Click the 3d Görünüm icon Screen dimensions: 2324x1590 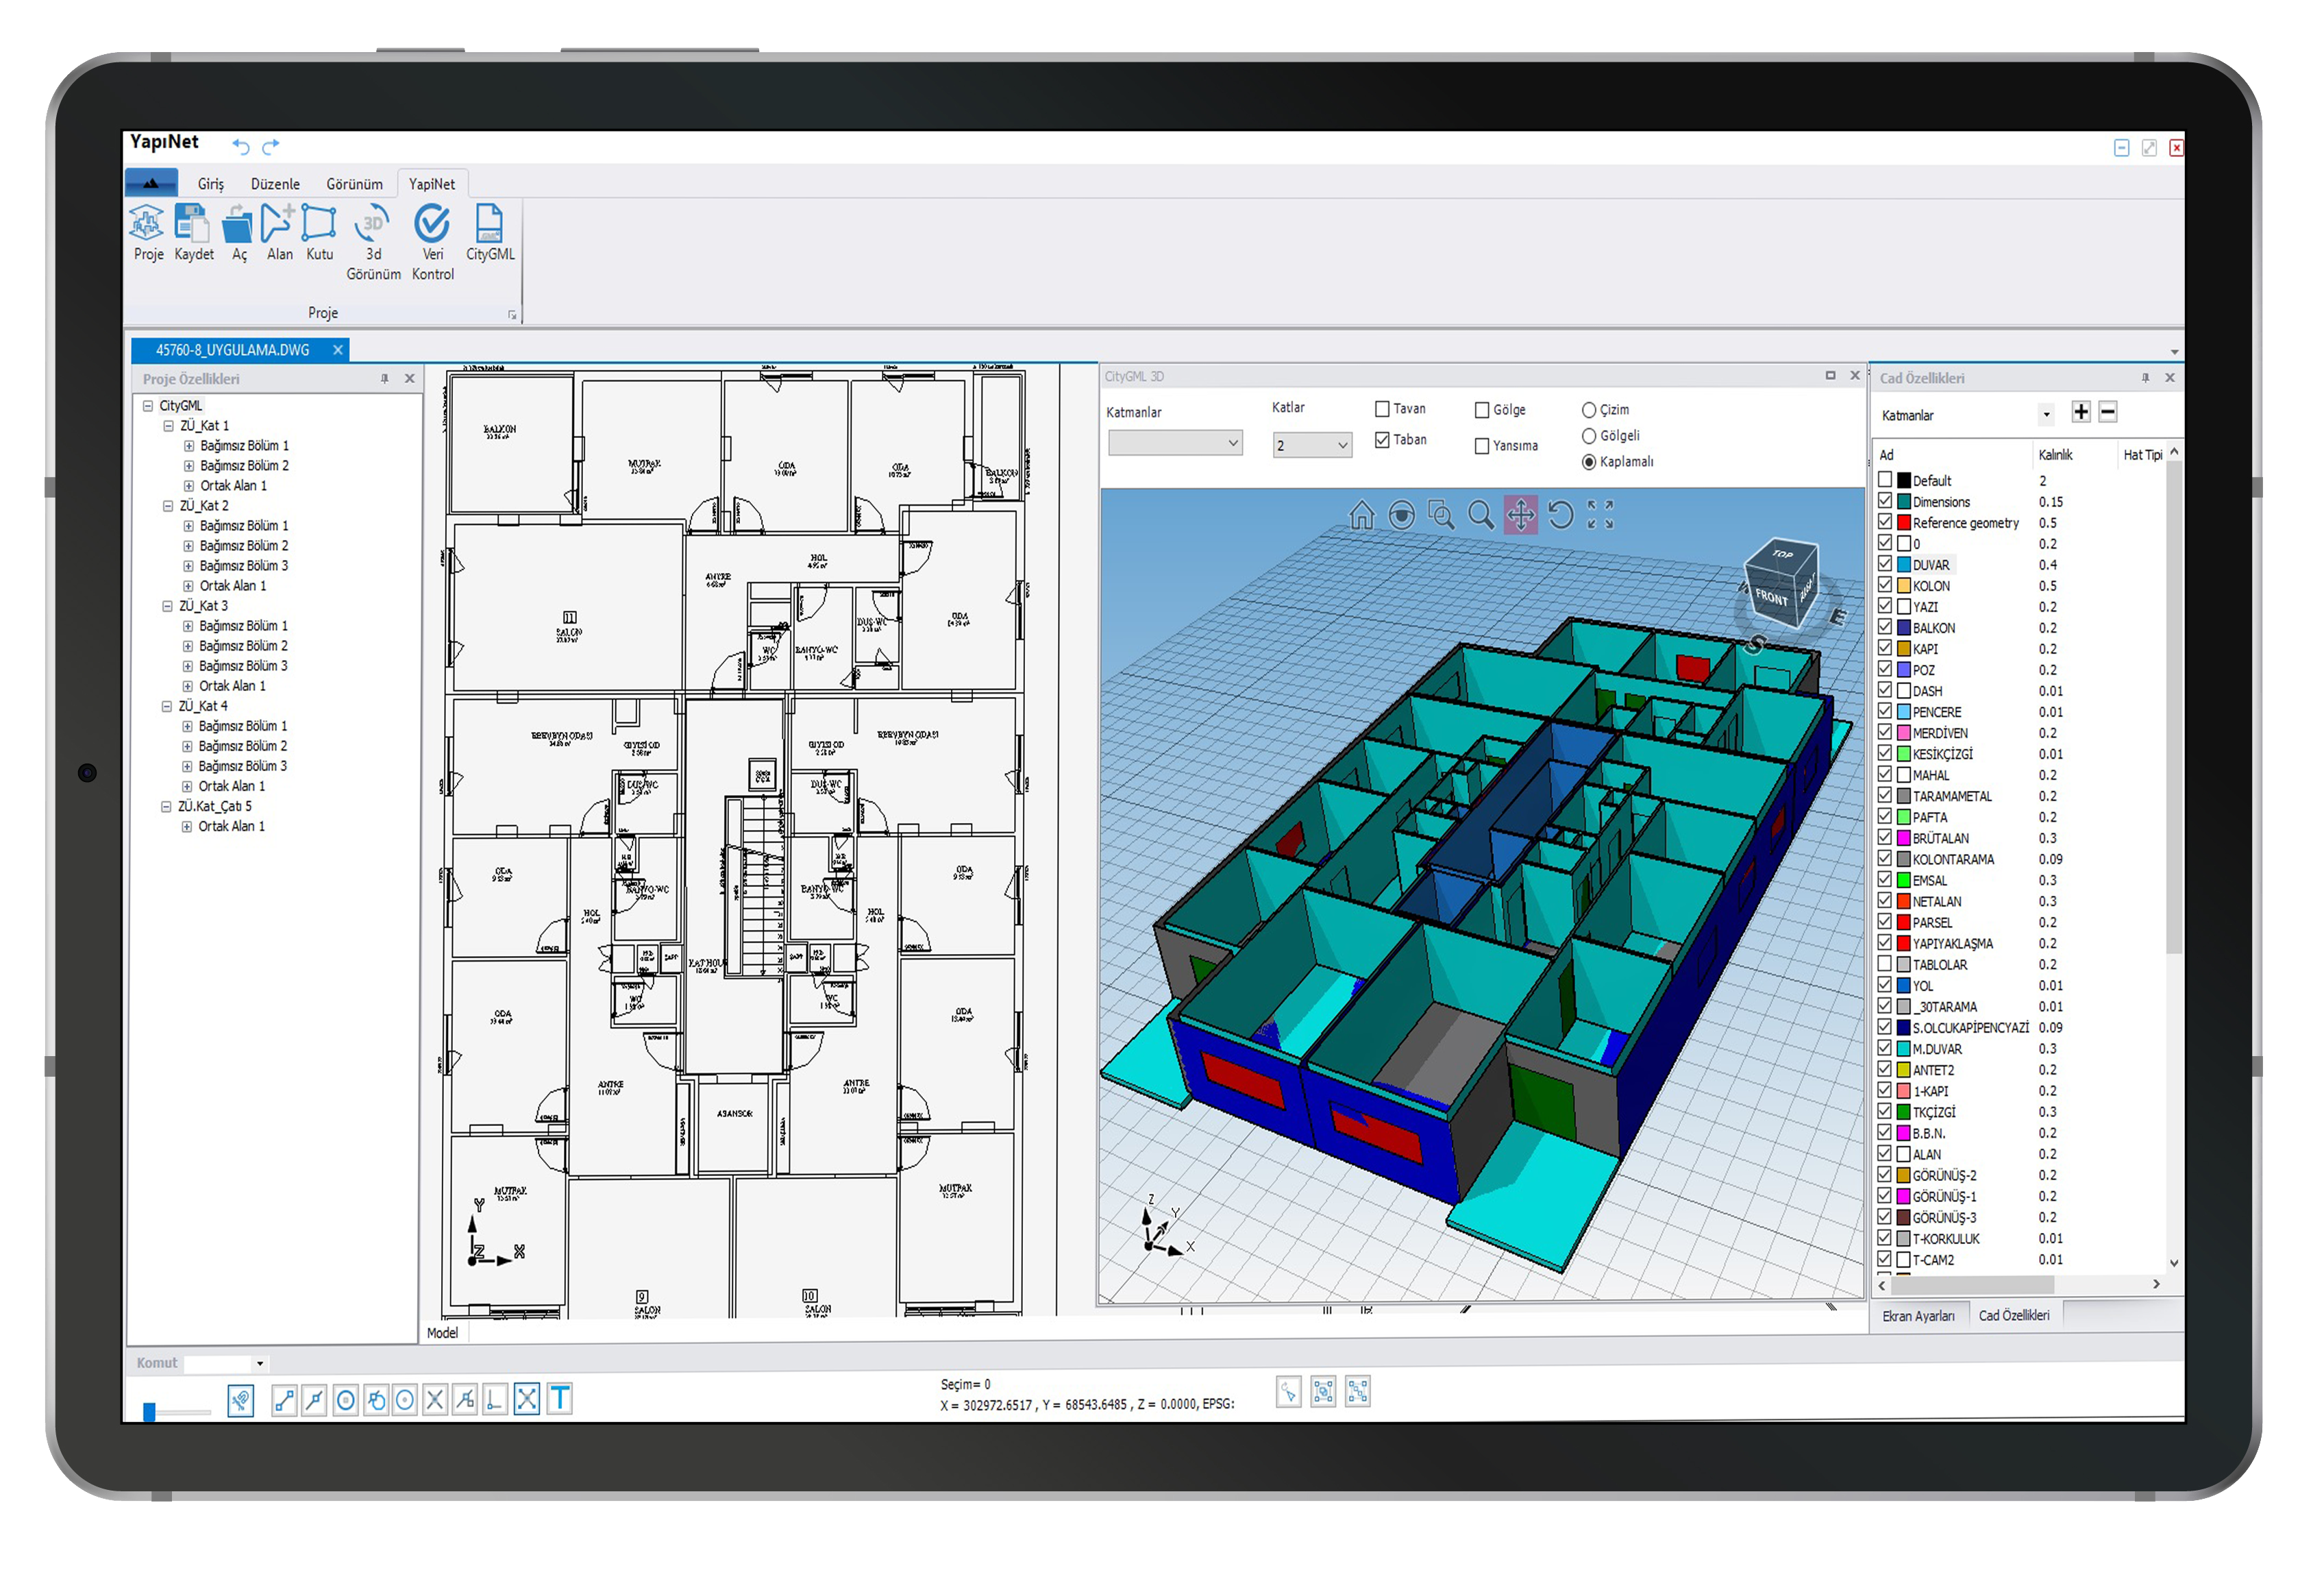coord(373,224)
